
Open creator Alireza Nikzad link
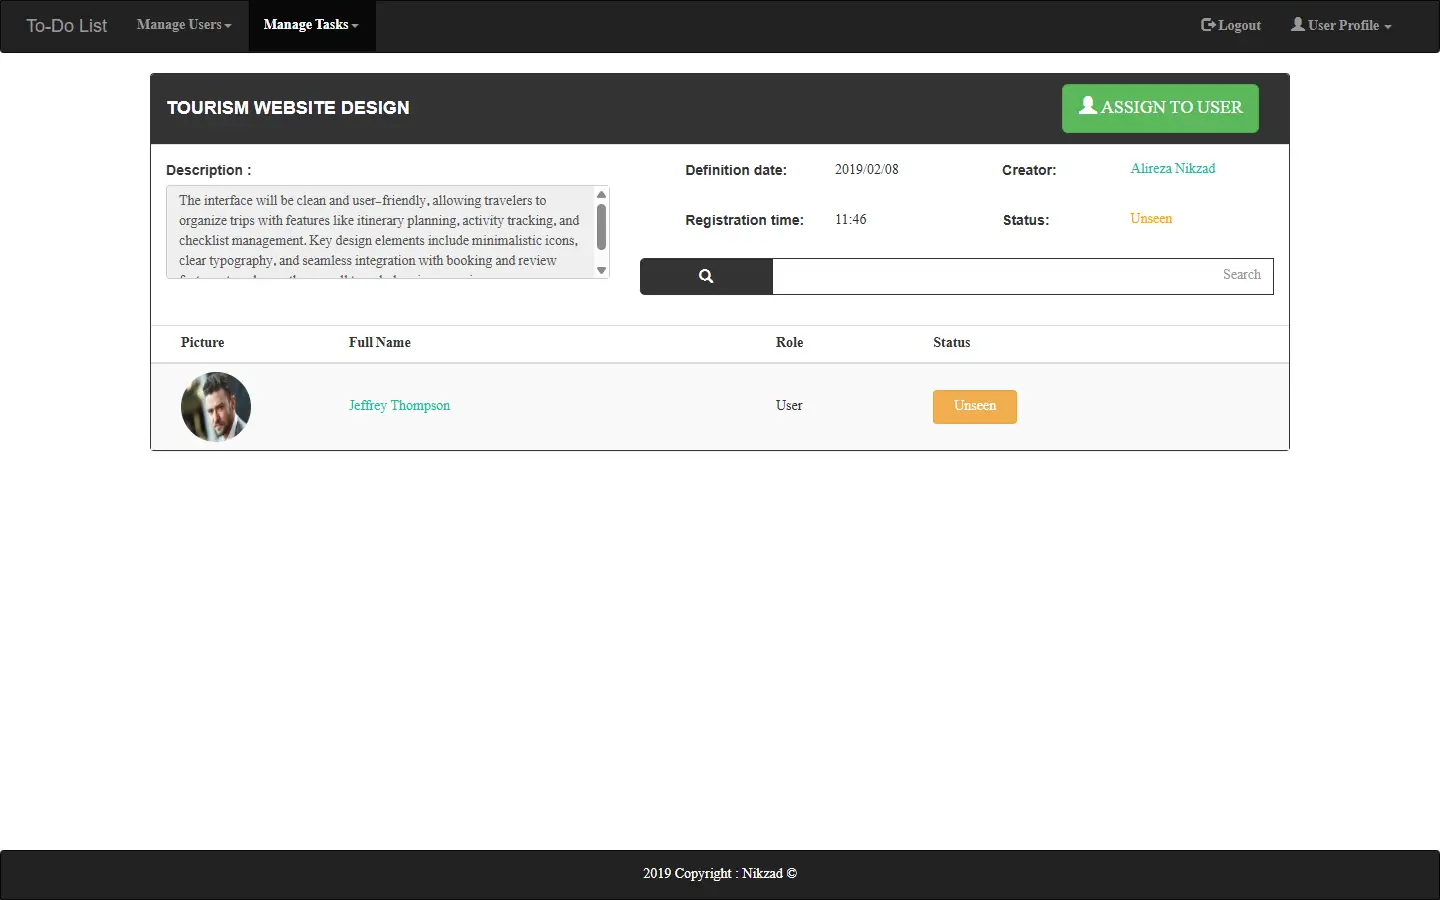pyautogui.click(x=1173, y=169)
